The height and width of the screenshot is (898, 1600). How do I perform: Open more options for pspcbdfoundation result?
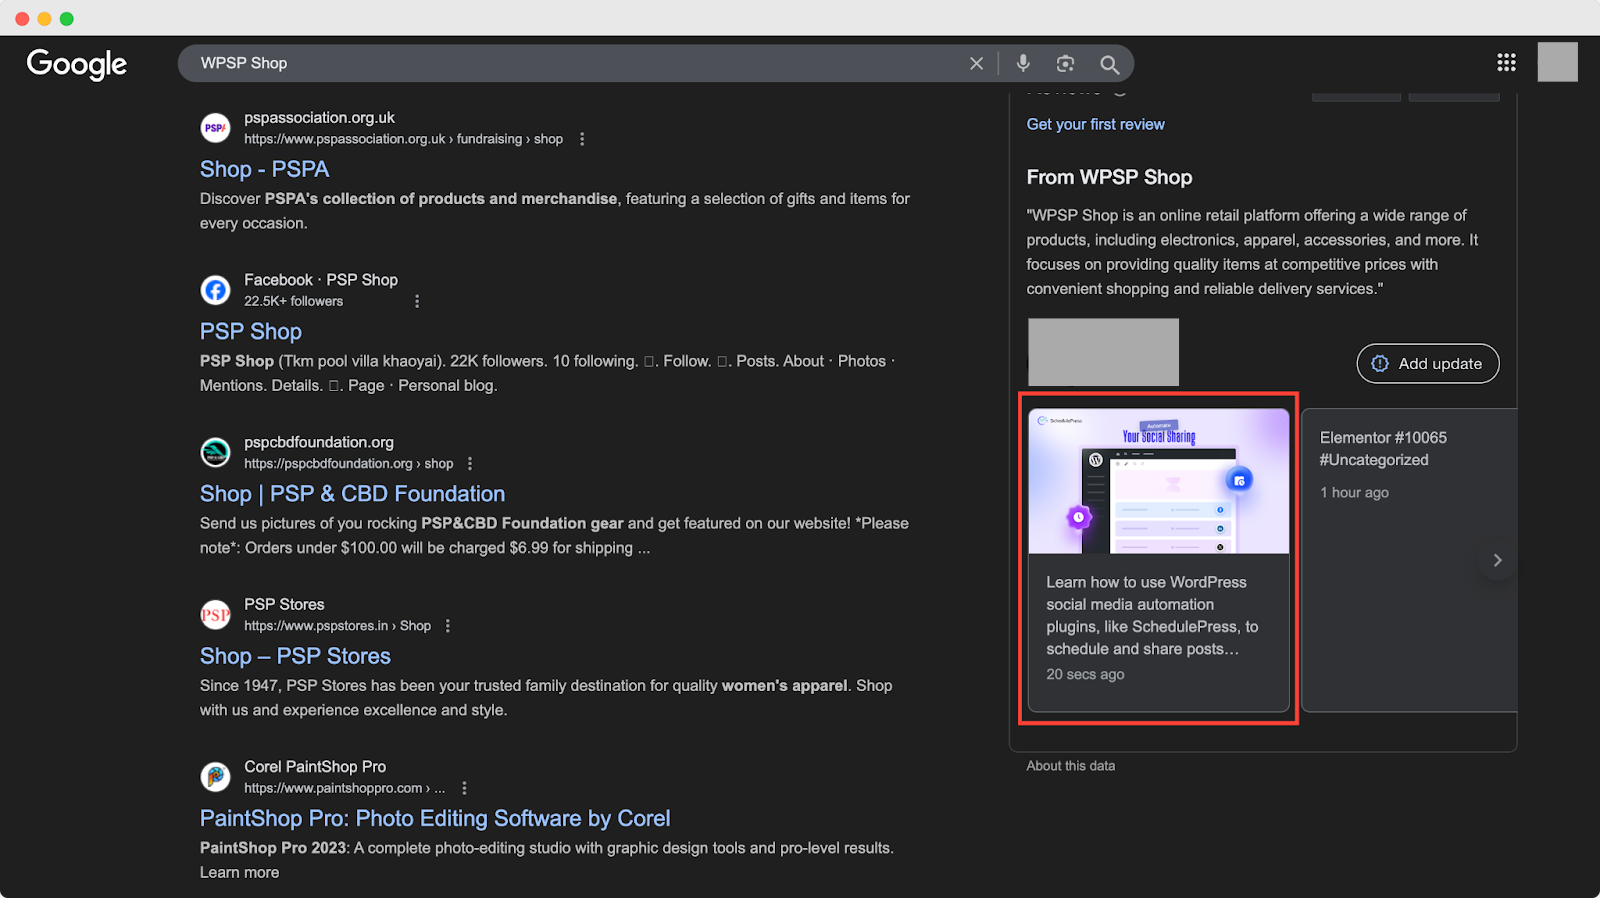coord(470,463)
